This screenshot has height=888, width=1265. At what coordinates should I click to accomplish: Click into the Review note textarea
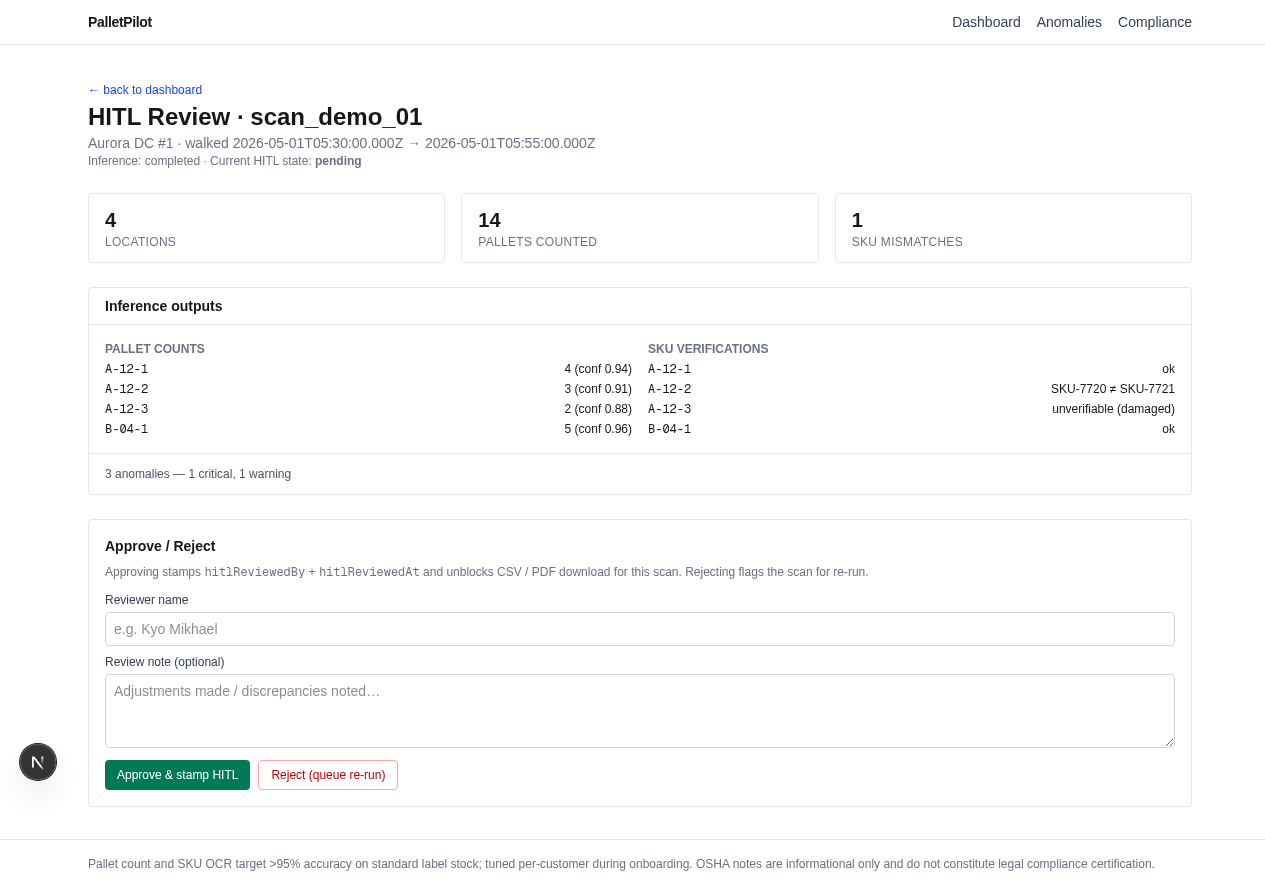point(640,711)
